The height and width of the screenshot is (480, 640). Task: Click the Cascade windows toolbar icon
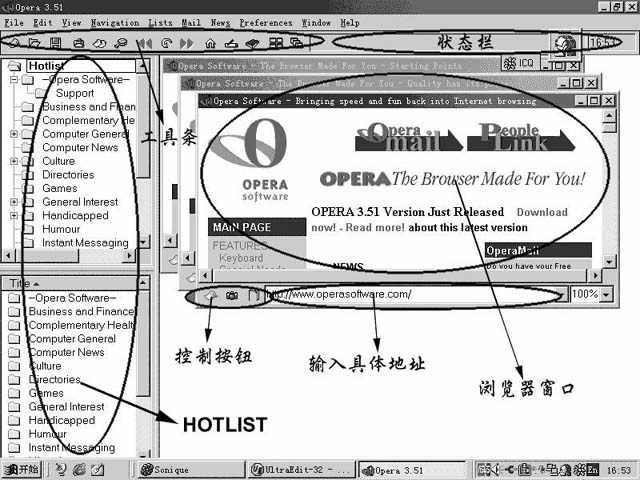pyautogui.click(x=297, y=42)
